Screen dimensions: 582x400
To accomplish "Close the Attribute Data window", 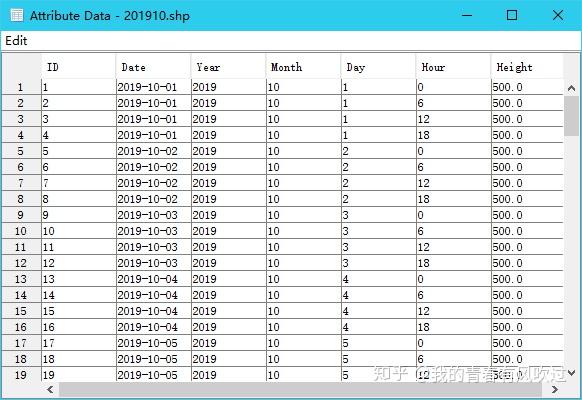I will 558,15.
